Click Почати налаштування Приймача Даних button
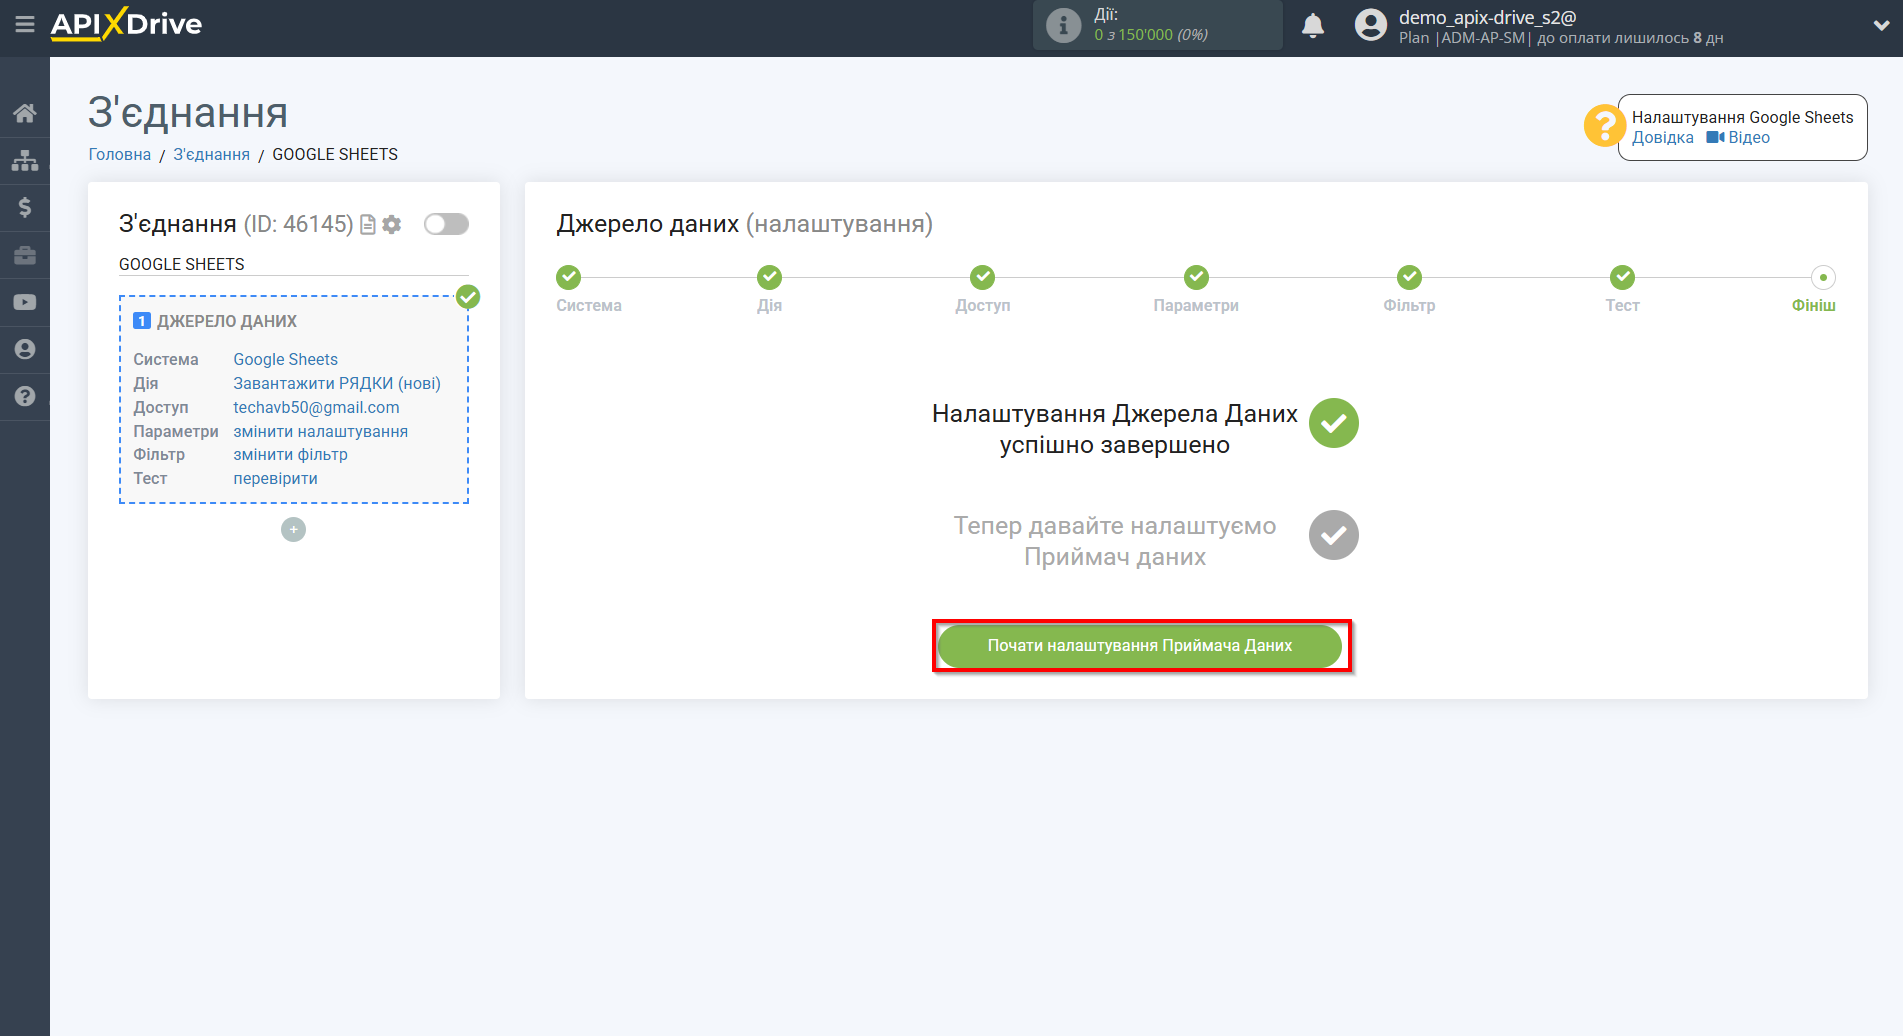This screenshot has width=1903, height=1036. (x=1140, y=646)
